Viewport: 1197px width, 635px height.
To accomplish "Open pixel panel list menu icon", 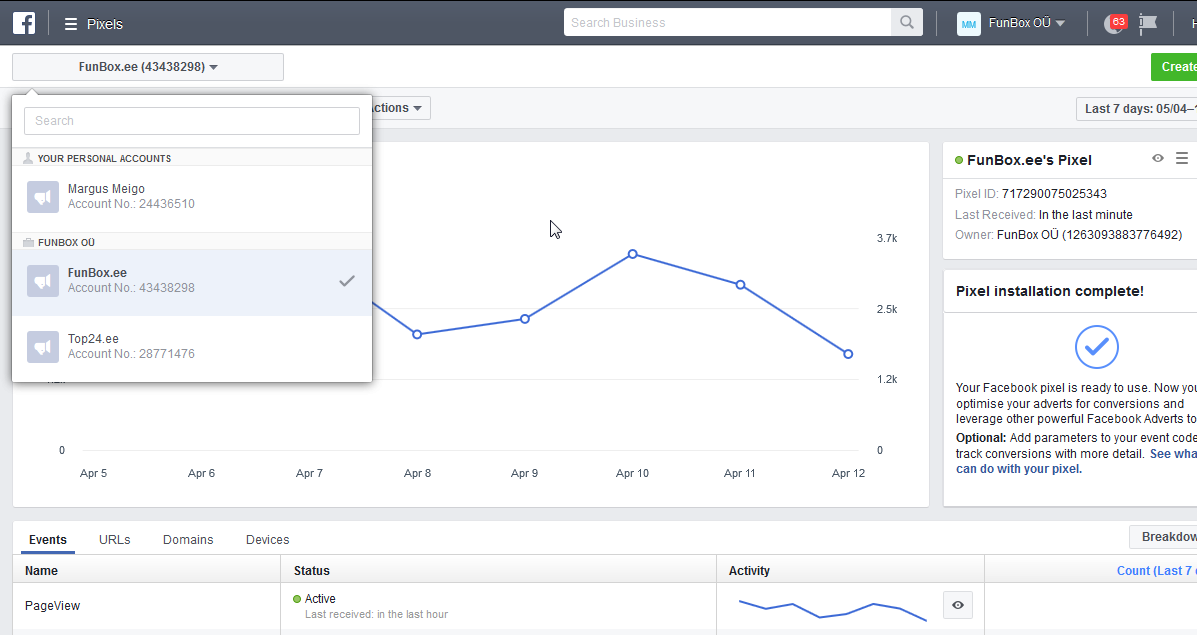I will tap(1182, 158).
